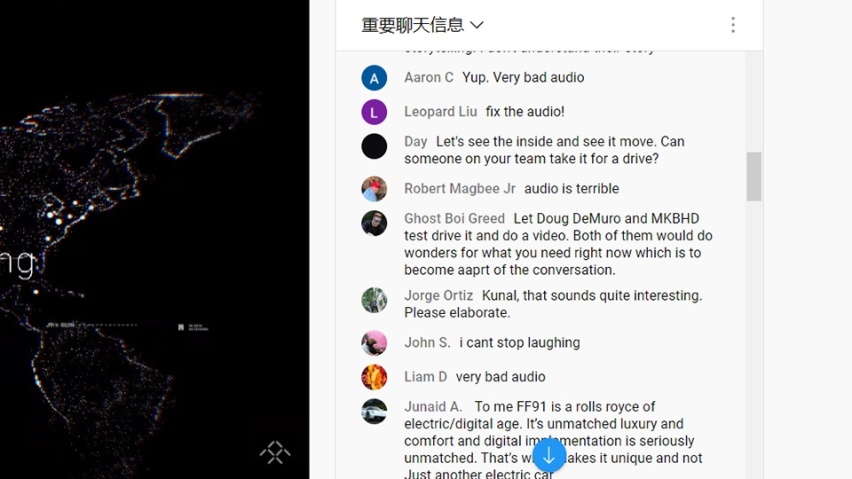Open Junaid A.'s car avatar

[374, 411]
